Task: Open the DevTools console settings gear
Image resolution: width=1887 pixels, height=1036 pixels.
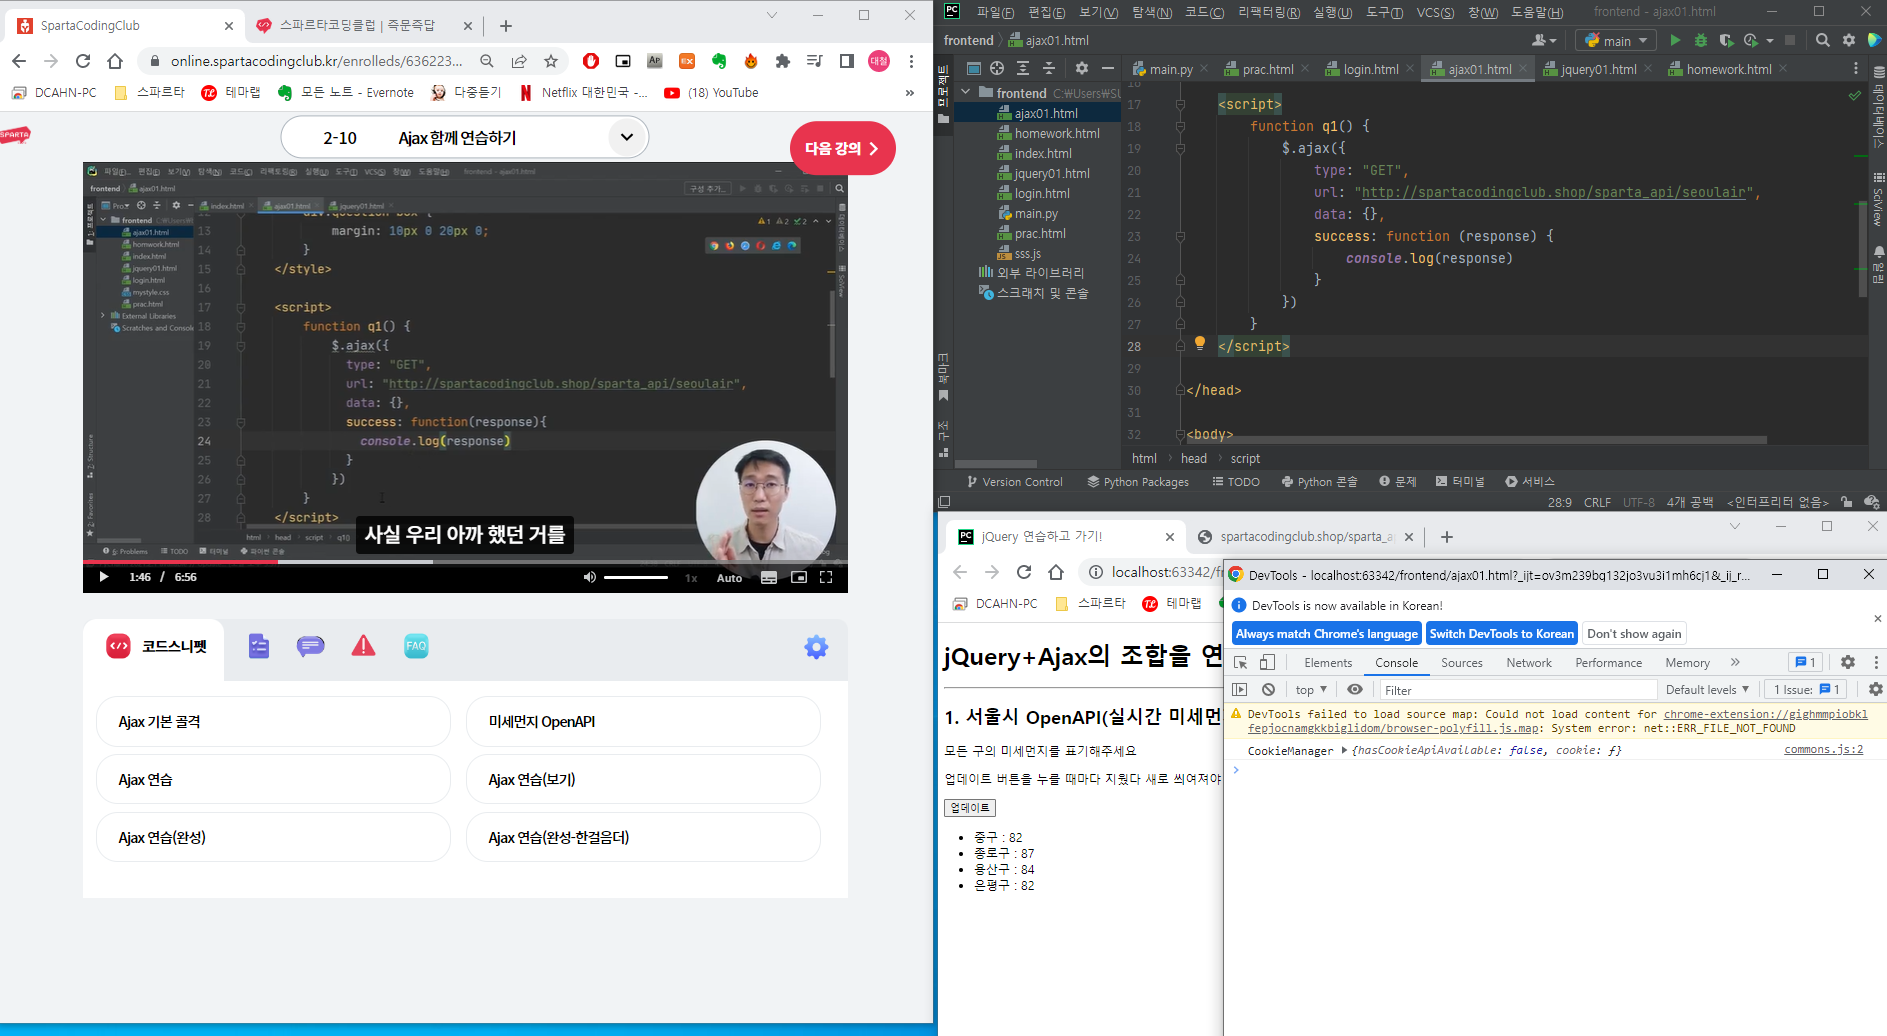Action: click(x=1876, y=689)
